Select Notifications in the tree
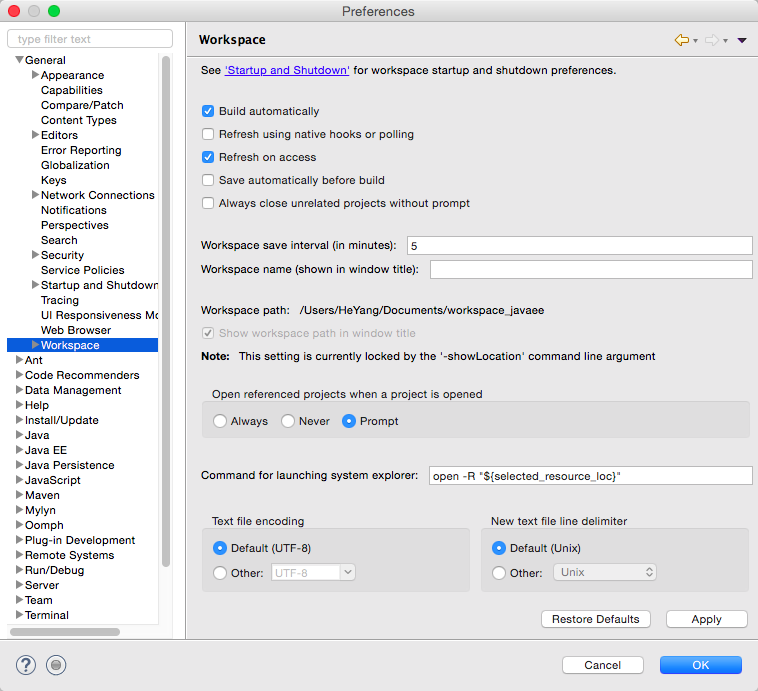758x691 pixels. pyautogui.click(x=73, y=210)
